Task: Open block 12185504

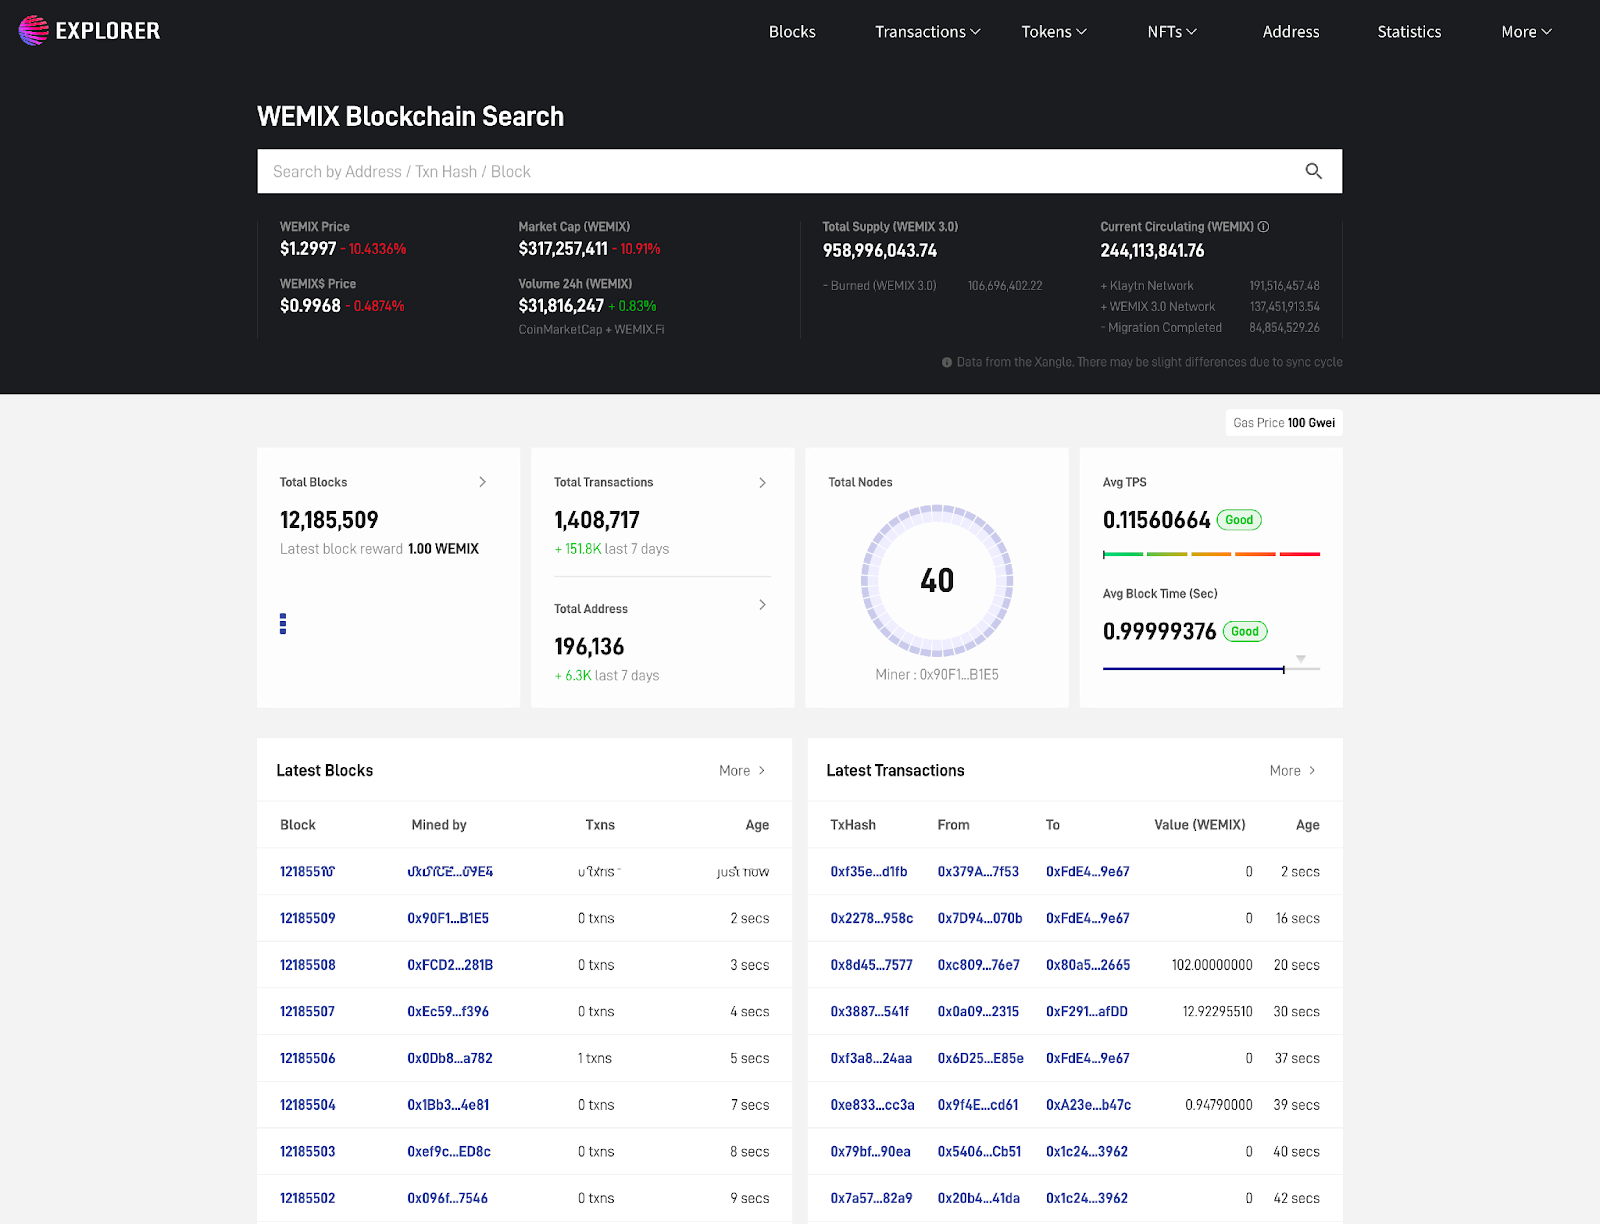Action: [x=308, y=1105]
